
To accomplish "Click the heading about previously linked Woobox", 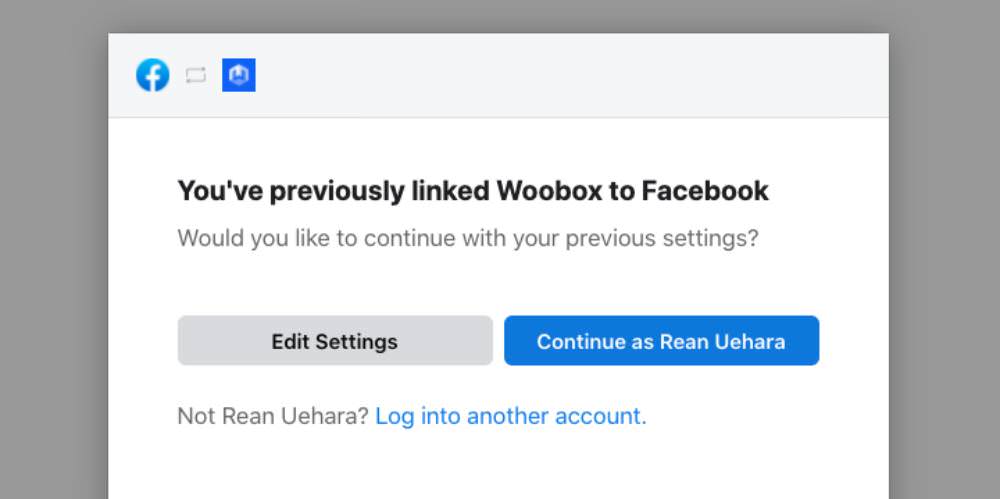I will coord(473,191).
